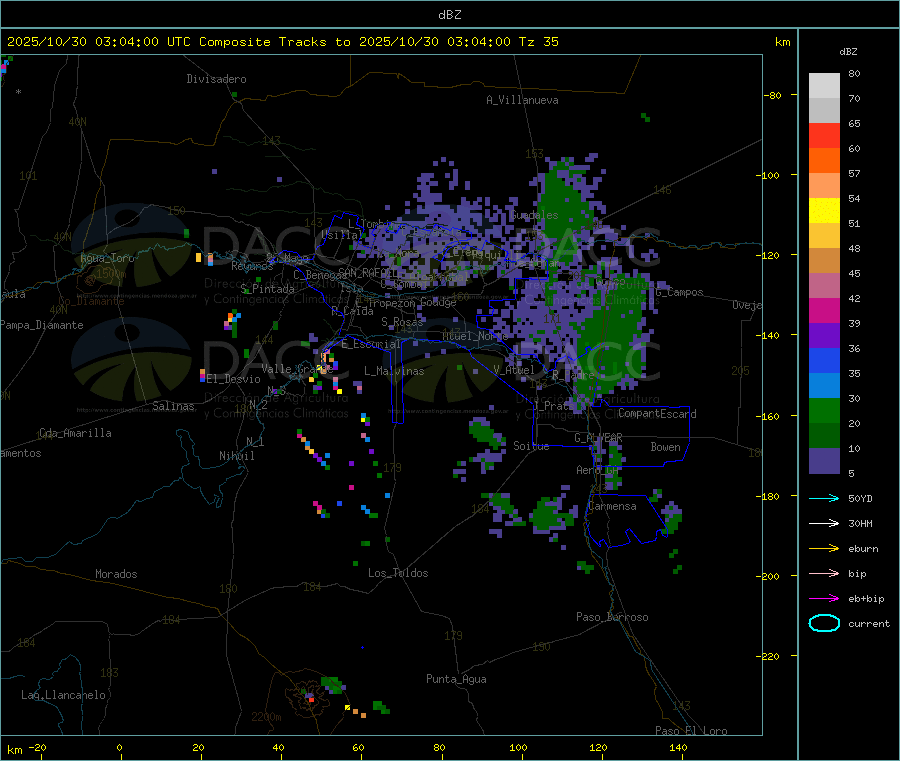Click the green echo cell west of Carmensa
This screenshot has width=900, height=761.
(x=549, y=513)
